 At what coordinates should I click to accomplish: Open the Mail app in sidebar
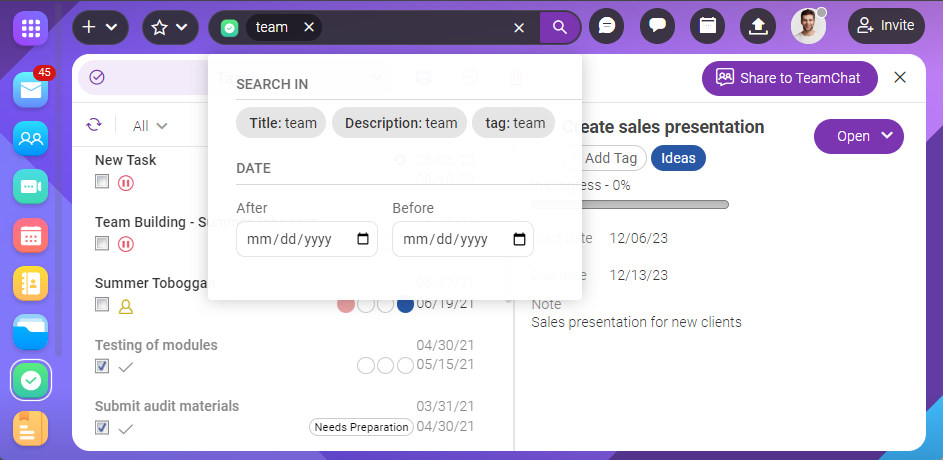[x=30, y=90]
